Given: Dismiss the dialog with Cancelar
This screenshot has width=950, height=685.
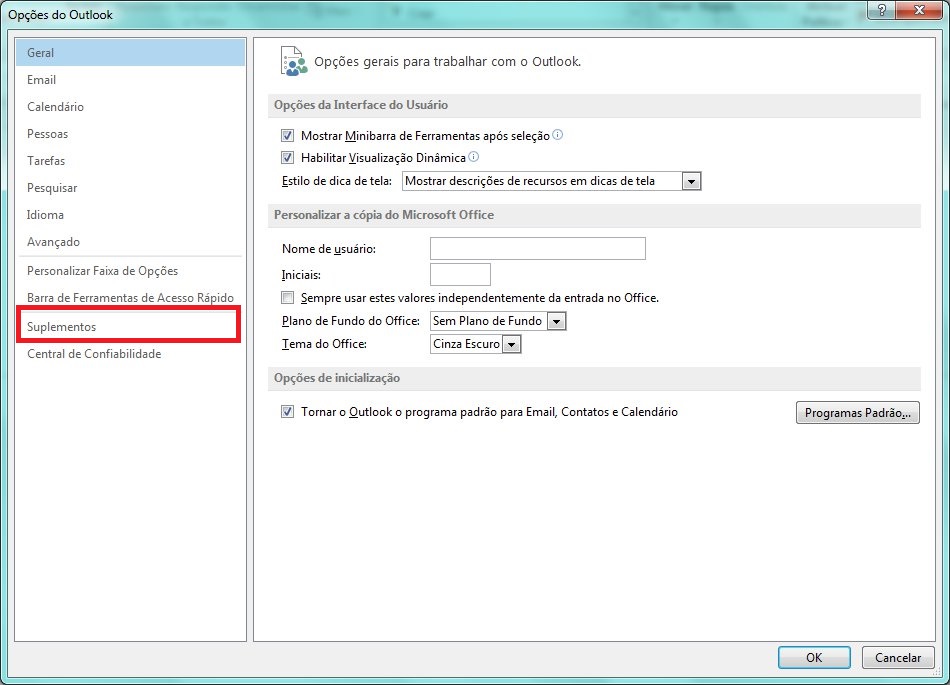Looking at the screenshot, I should (897, 657).
